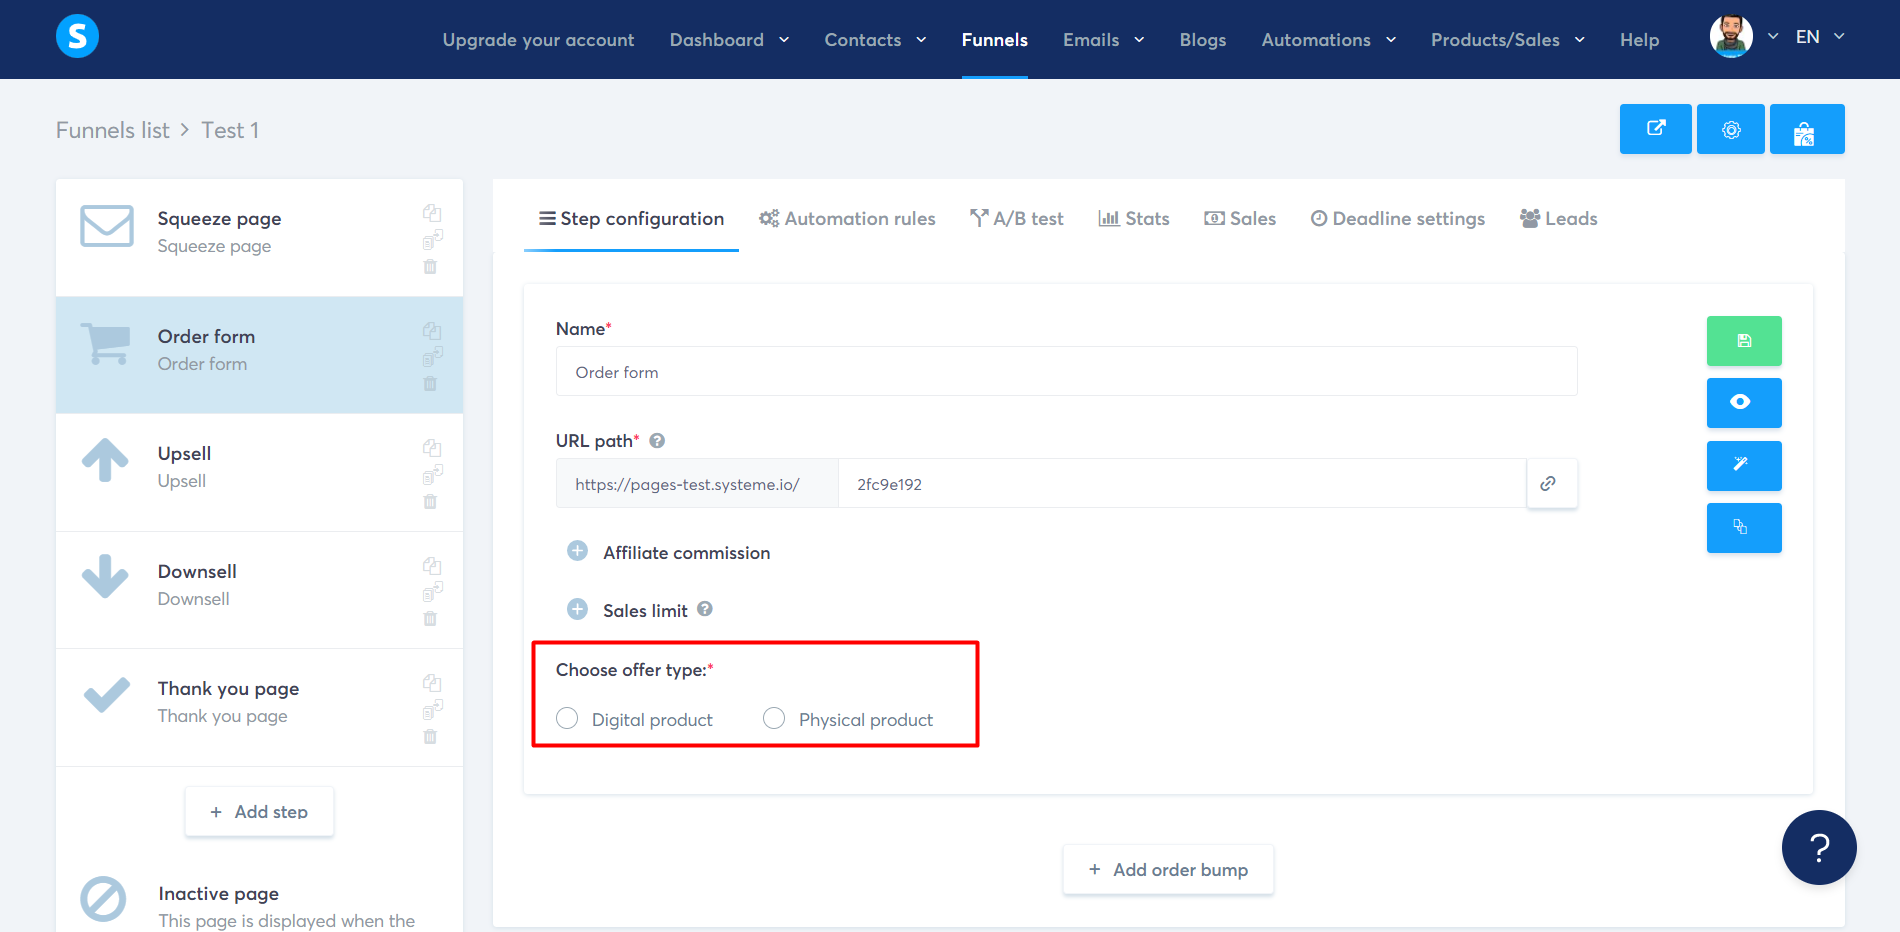This screenshot has height=932, width=1900.
Task: Open the help question mark bubble
Action: pos(1819,847)
